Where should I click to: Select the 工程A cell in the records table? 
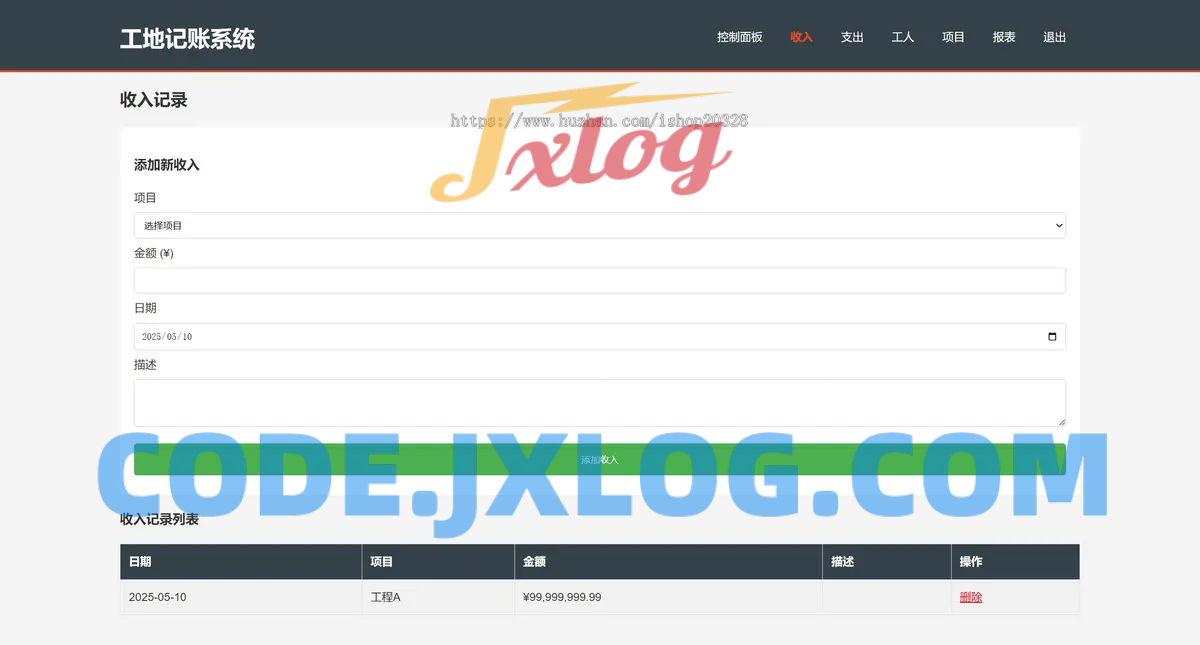coord(385,597)
